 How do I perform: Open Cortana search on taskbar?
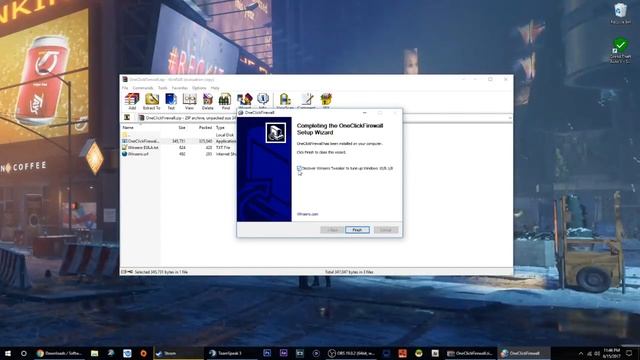pyautogui.click(x=24, y=353)
